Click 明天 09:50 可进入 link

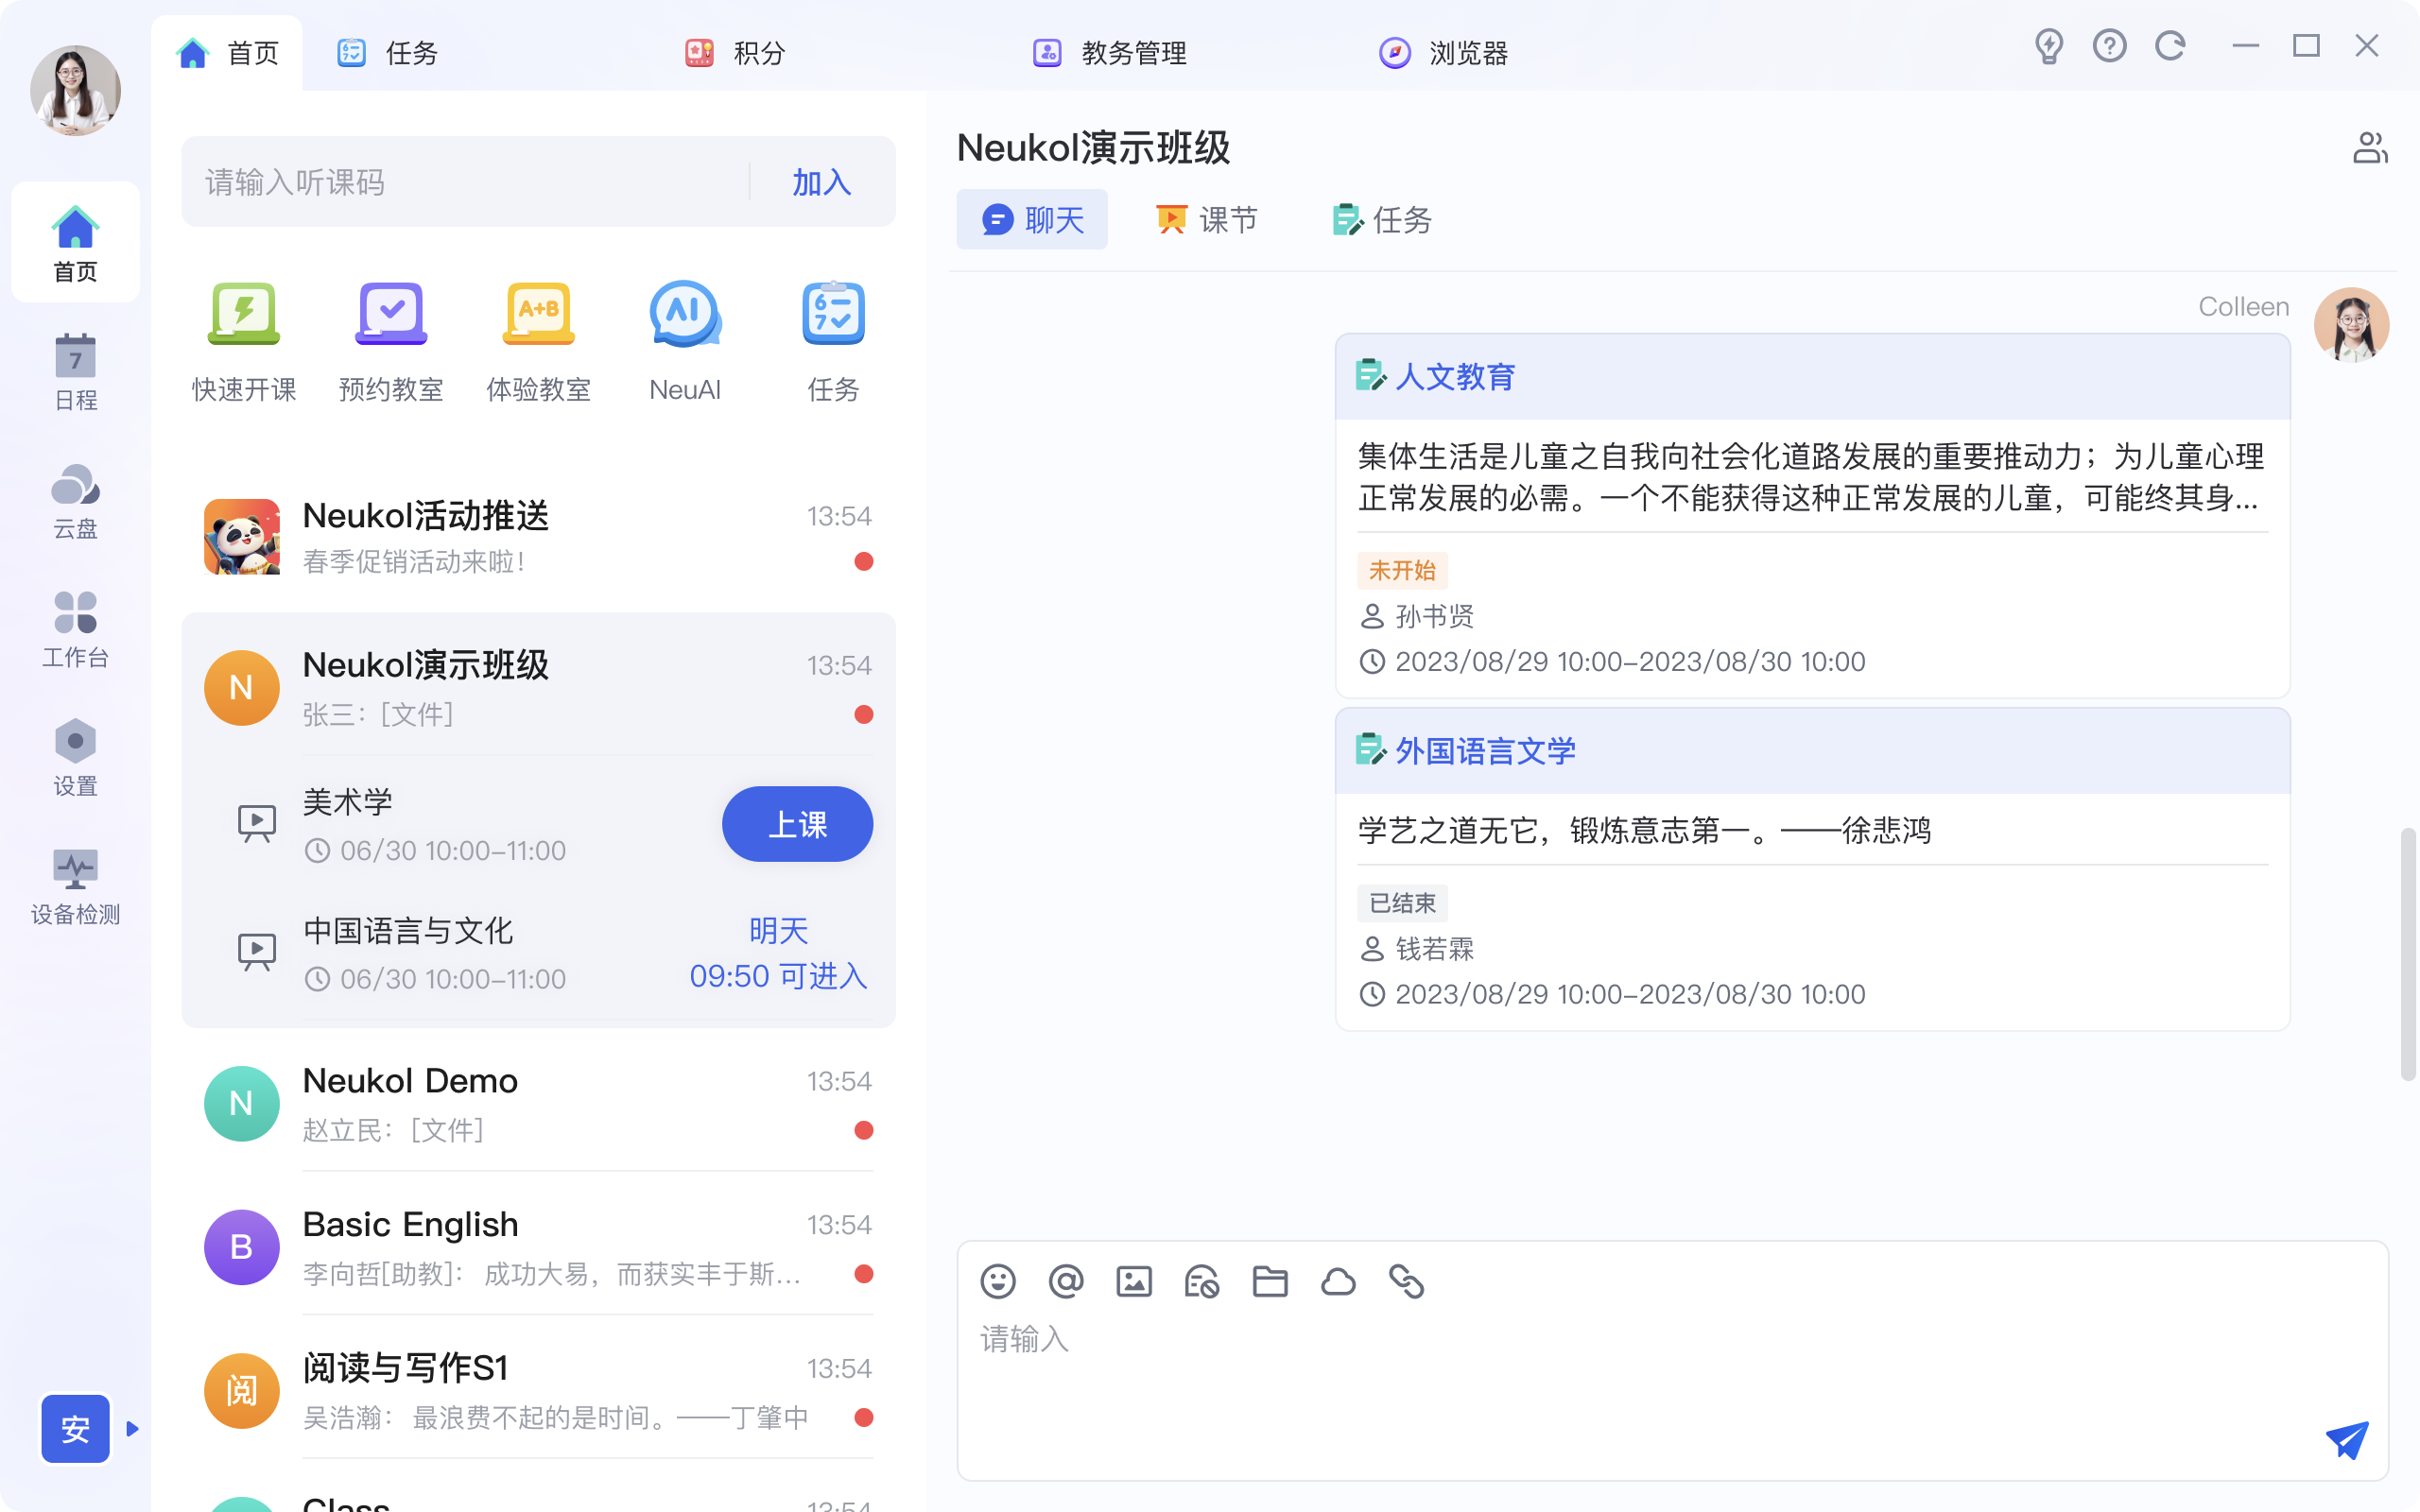pyautogui.click(x=778, y=952)
